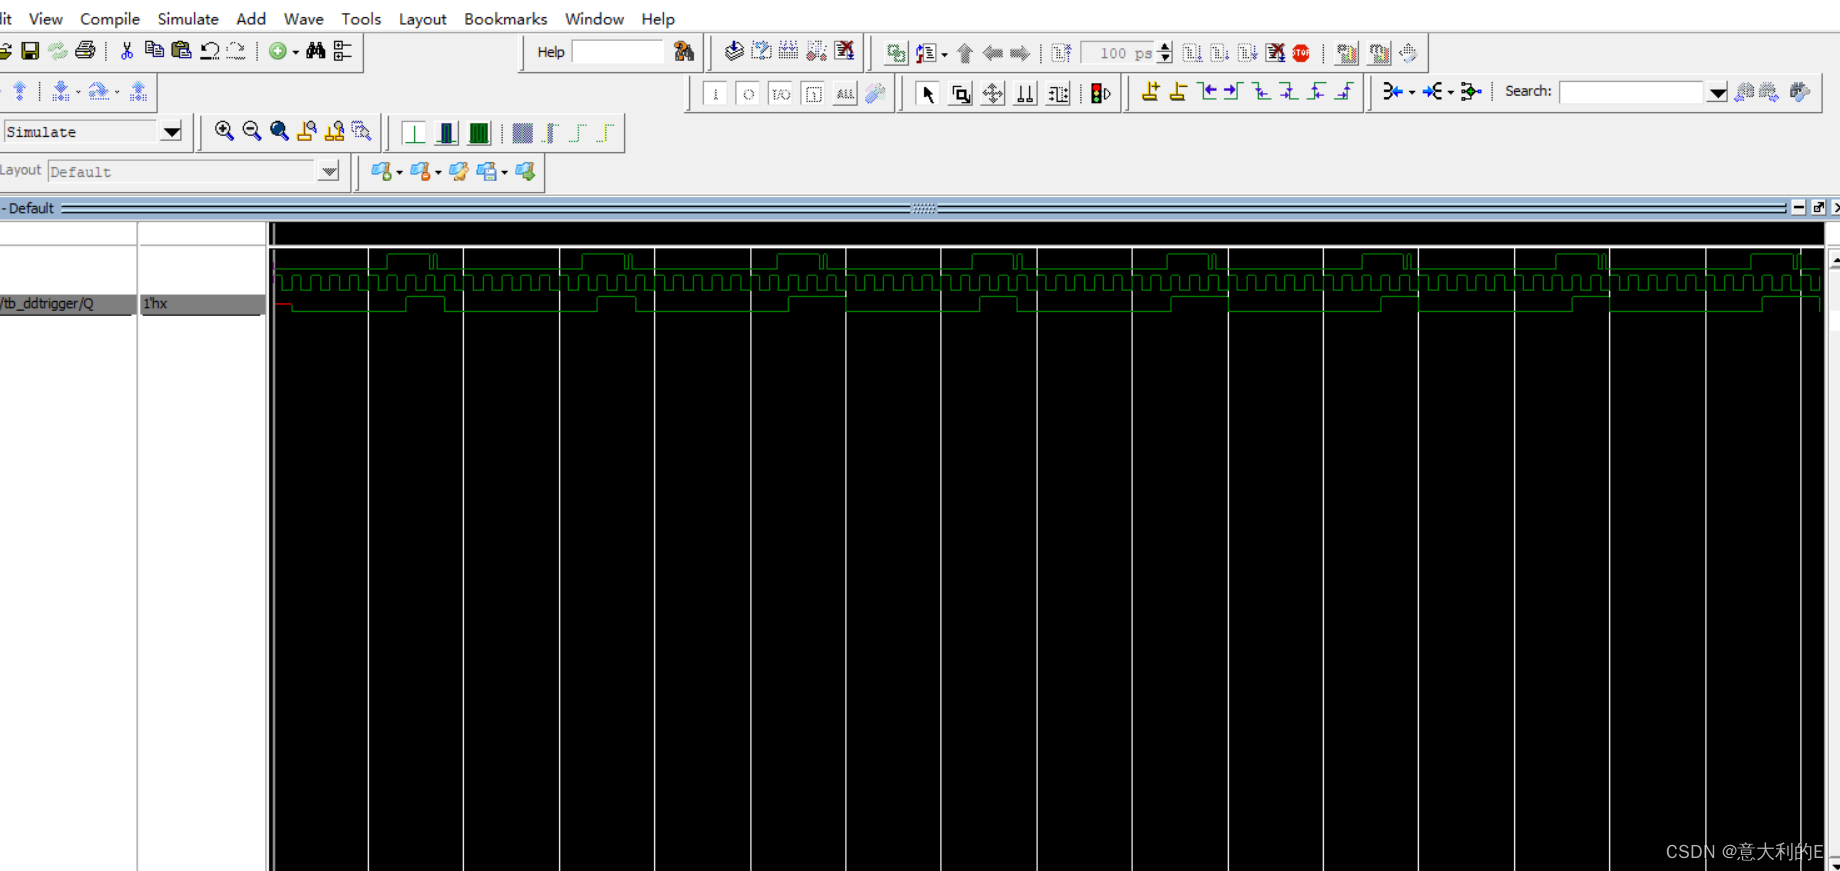Zoom full on the waveform

pos(279,131)
